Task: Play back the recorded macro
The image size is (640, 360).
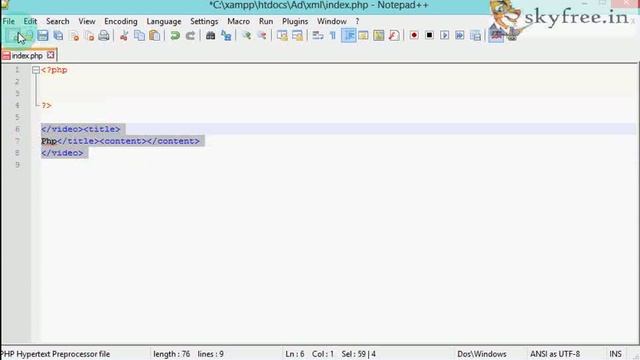Action: pos(444,36)
